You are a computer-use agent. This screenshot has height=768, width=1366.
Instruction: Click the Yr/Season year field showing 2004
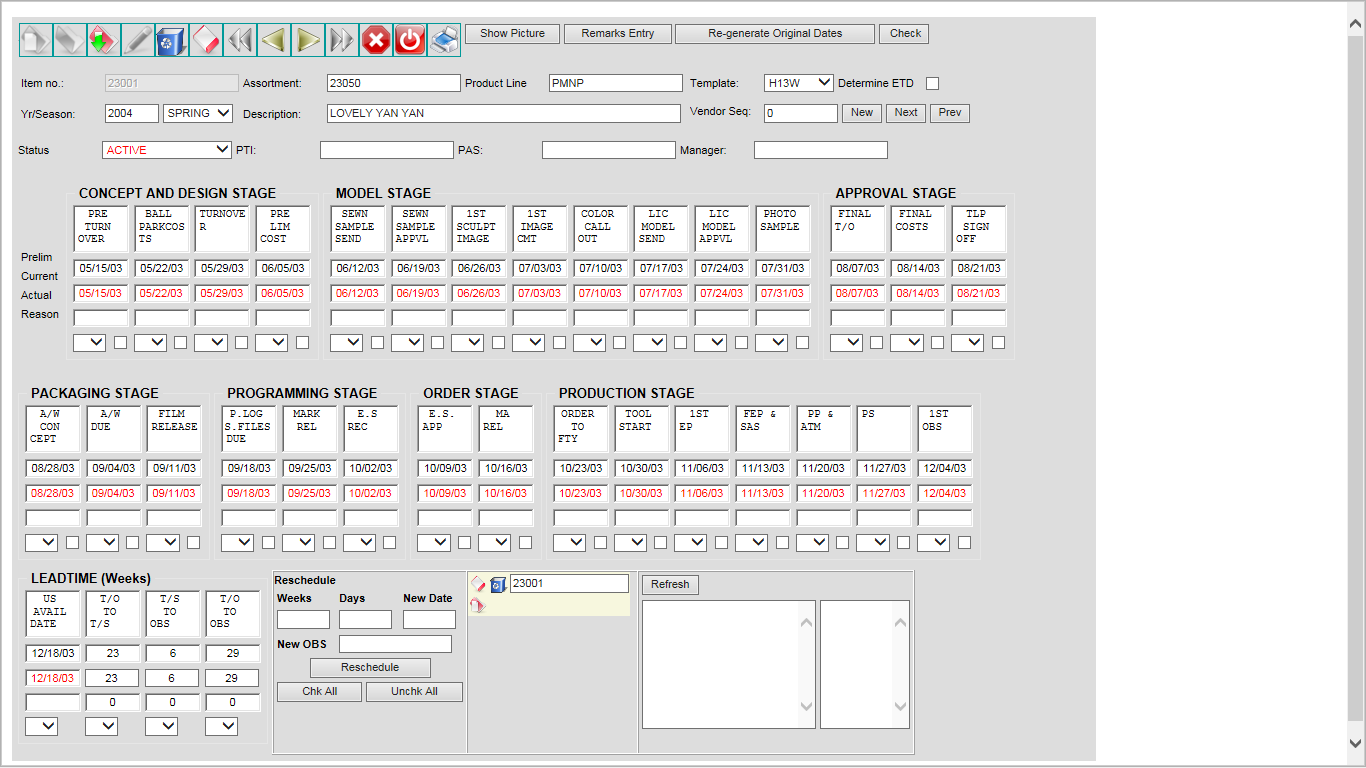tap(131, 114)
